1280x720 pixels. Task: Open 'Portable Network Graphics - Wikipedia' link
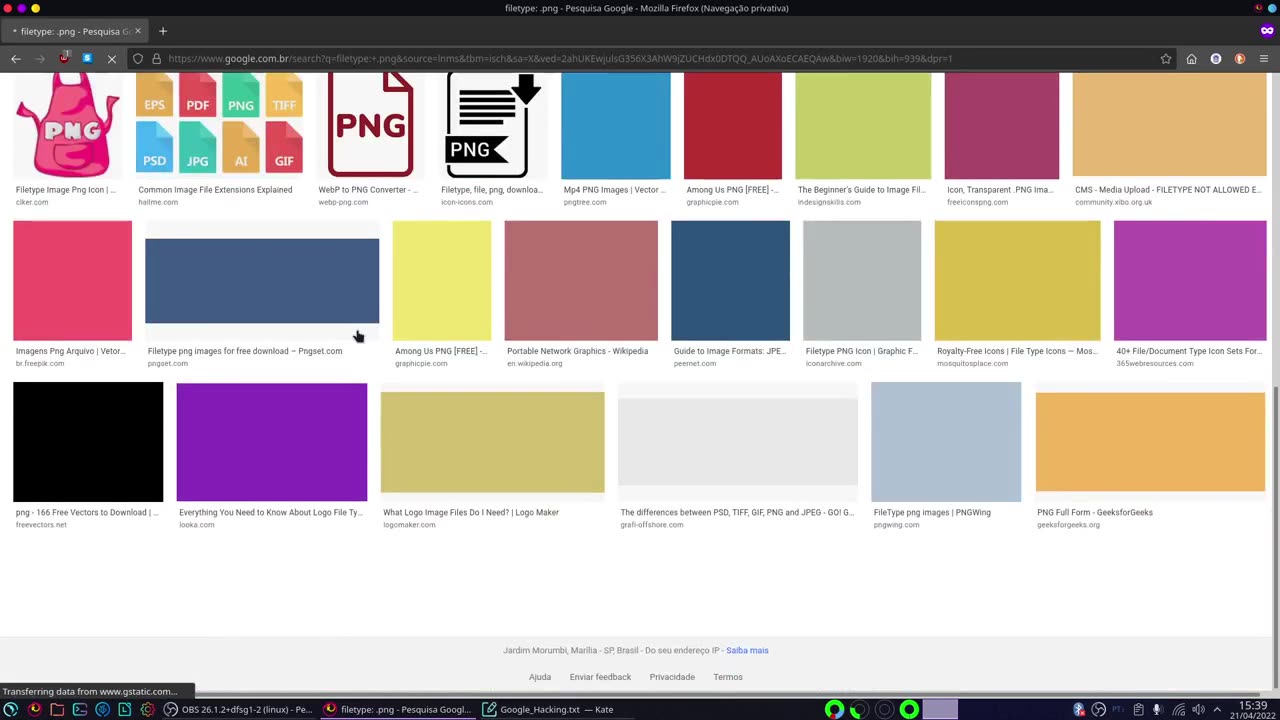coord(577,351)
